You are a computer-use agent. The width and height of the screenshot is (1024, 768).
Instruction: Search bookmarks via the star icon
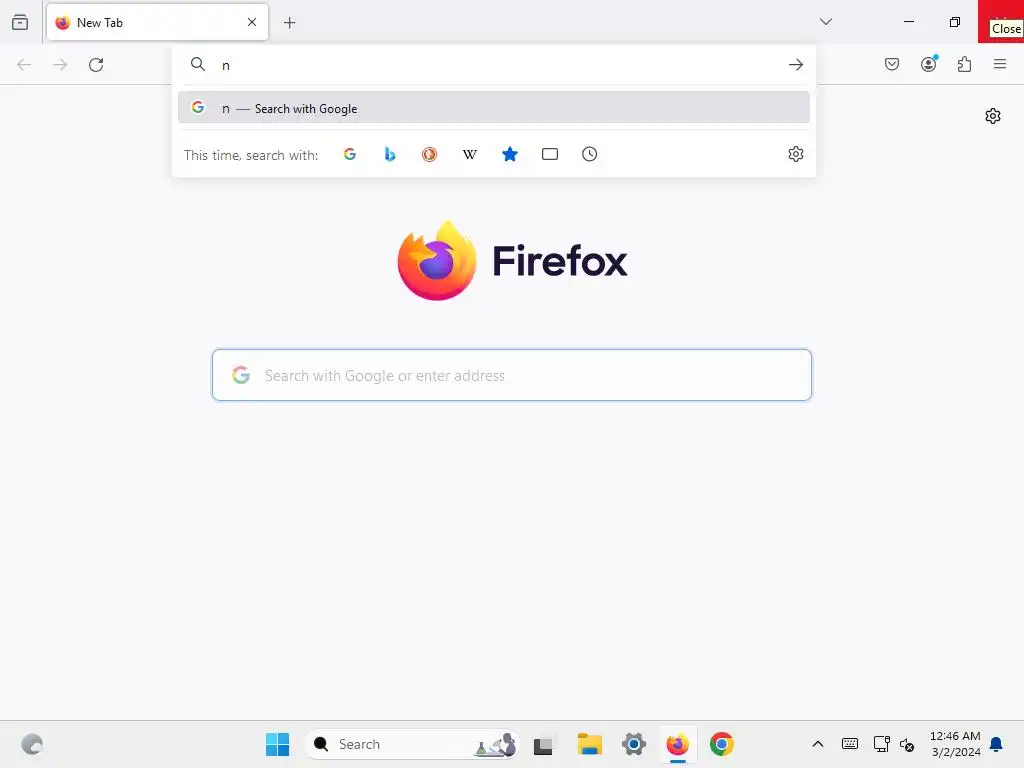510,154
